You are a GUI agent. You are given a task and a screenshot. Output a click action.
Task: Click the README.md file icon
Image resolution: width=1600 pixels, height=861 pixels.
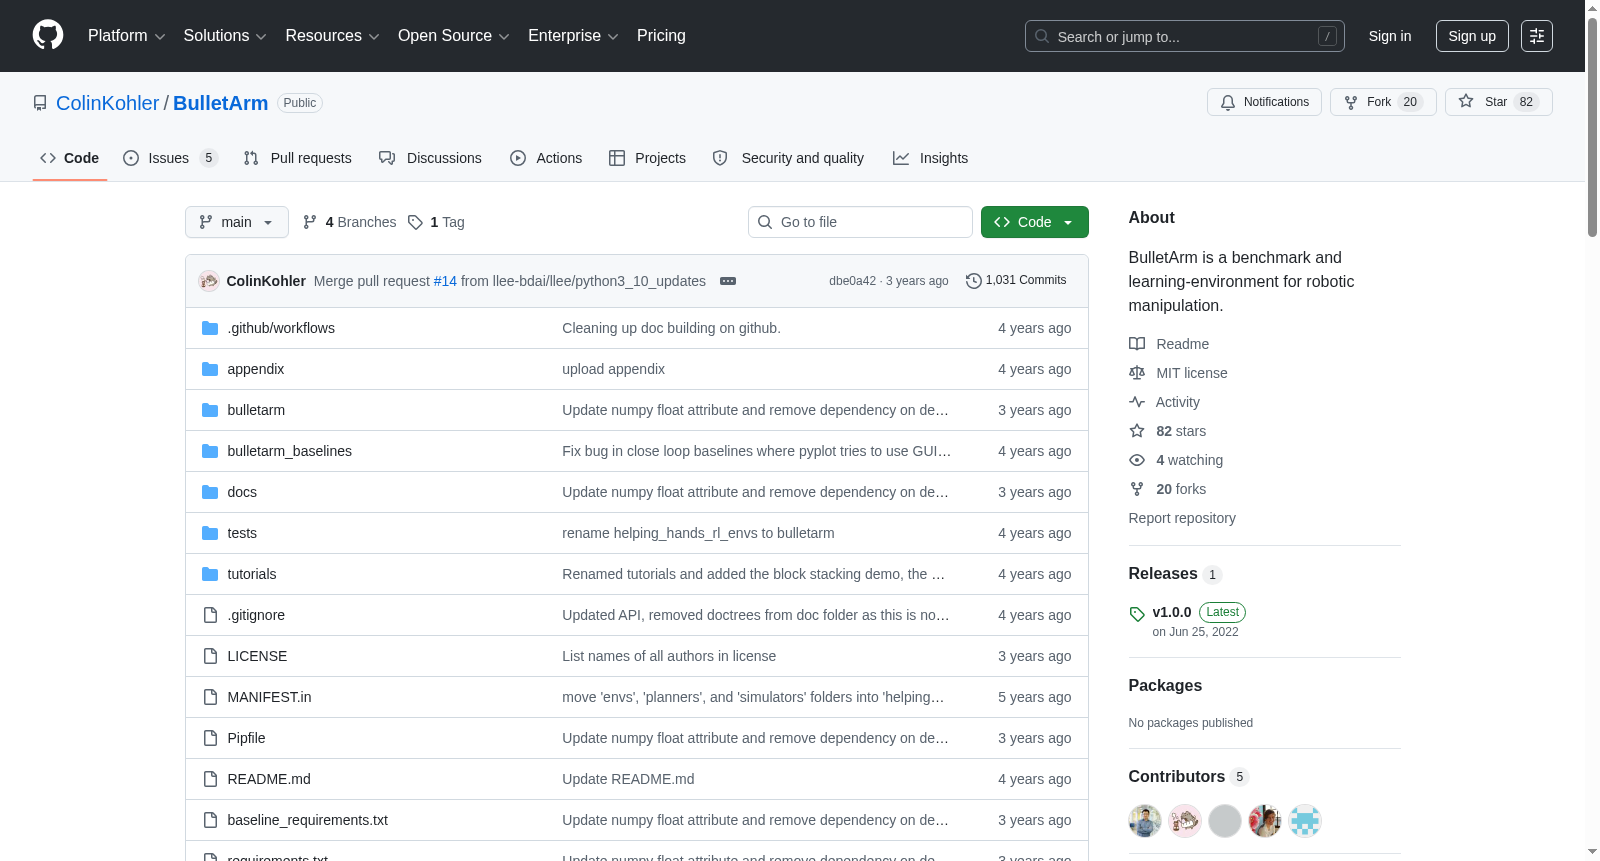[210, 779]
